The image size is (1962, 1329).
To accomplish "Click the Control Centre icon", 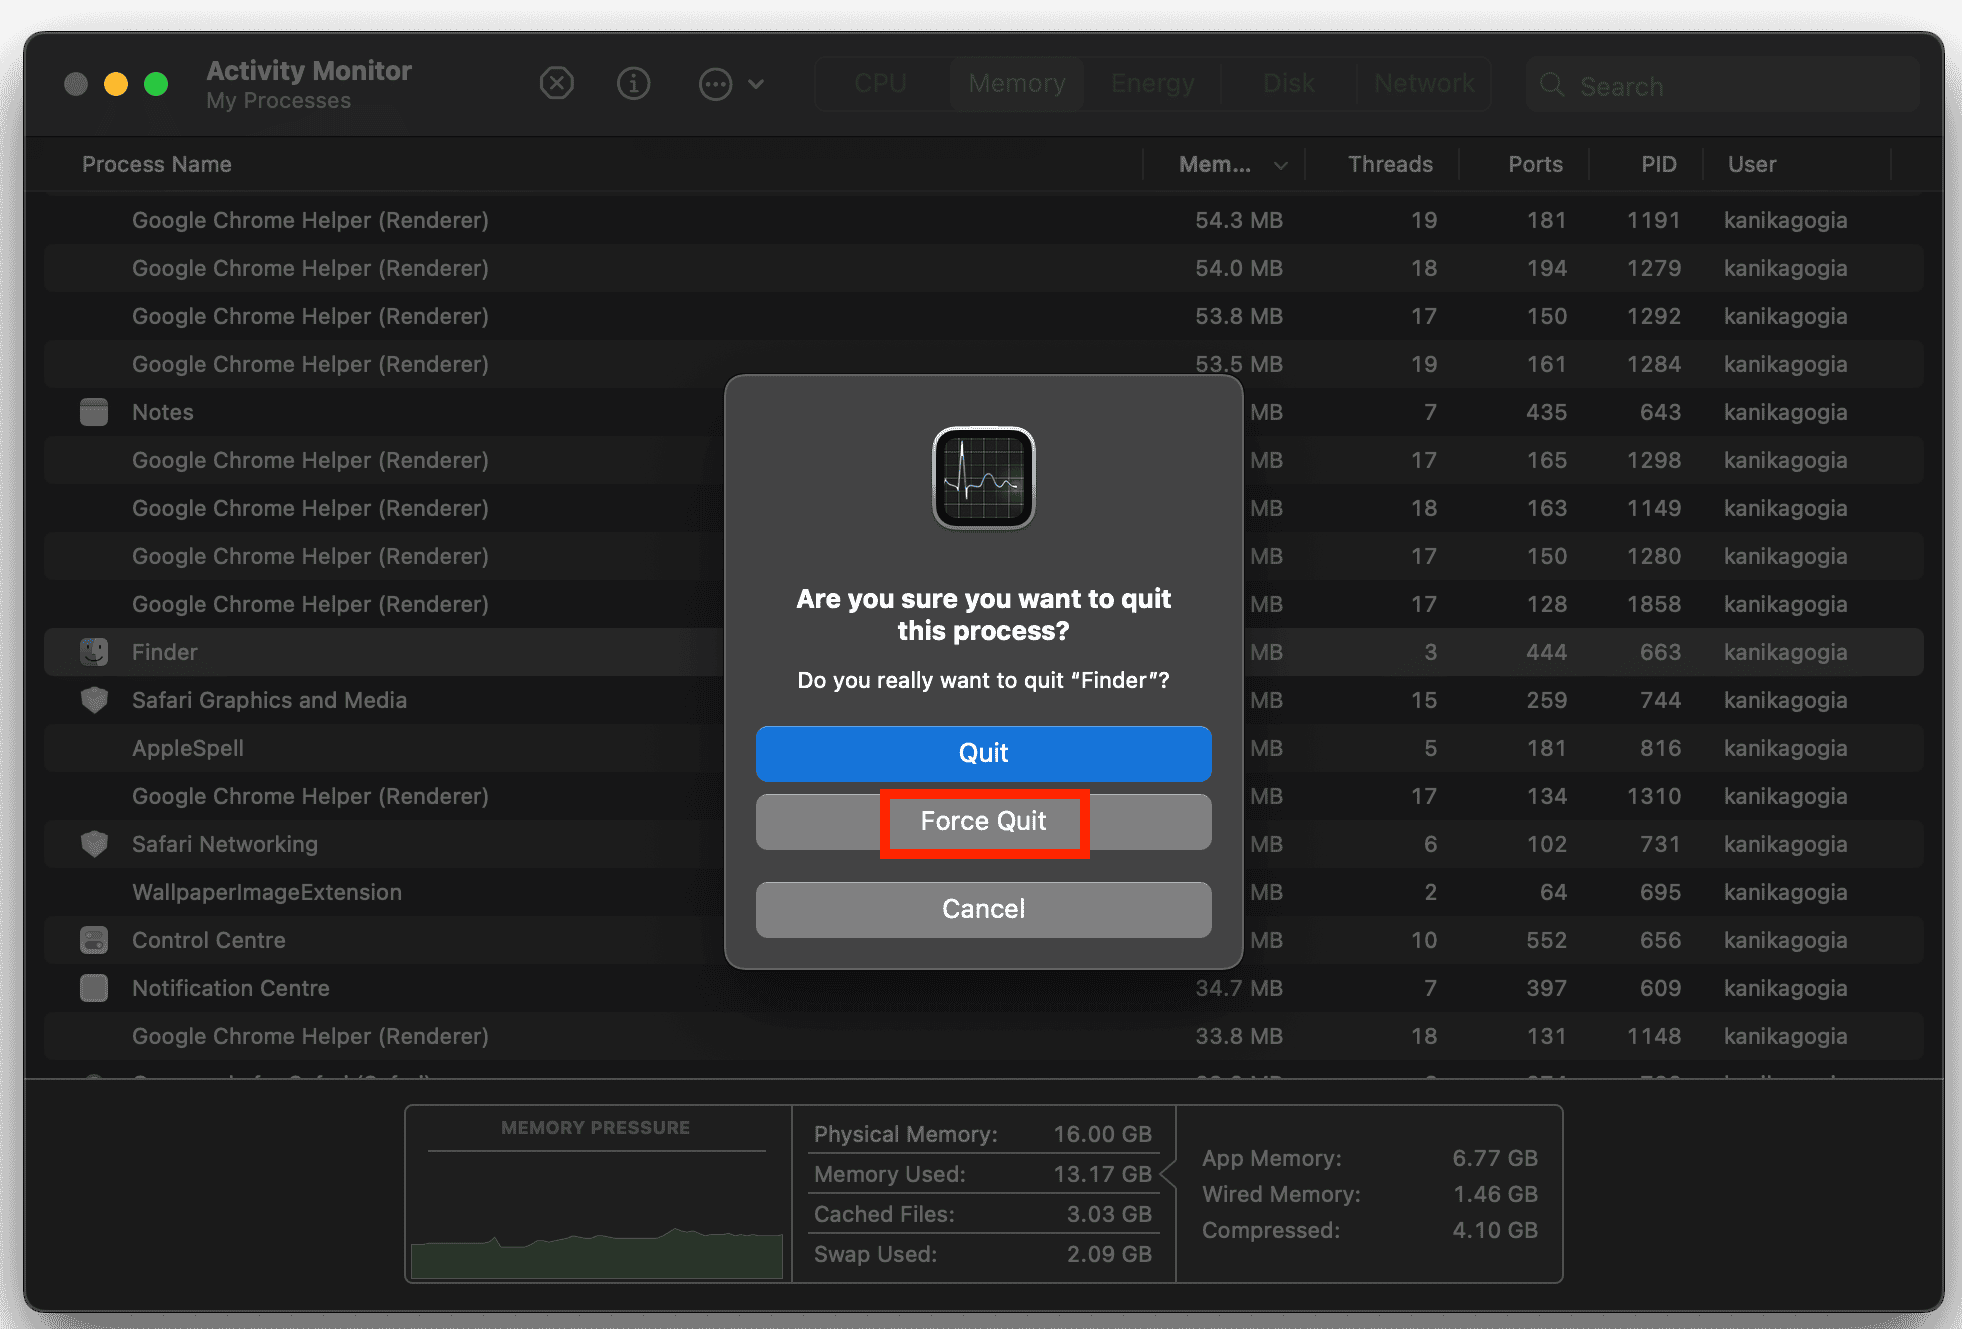I will (94, 940).
